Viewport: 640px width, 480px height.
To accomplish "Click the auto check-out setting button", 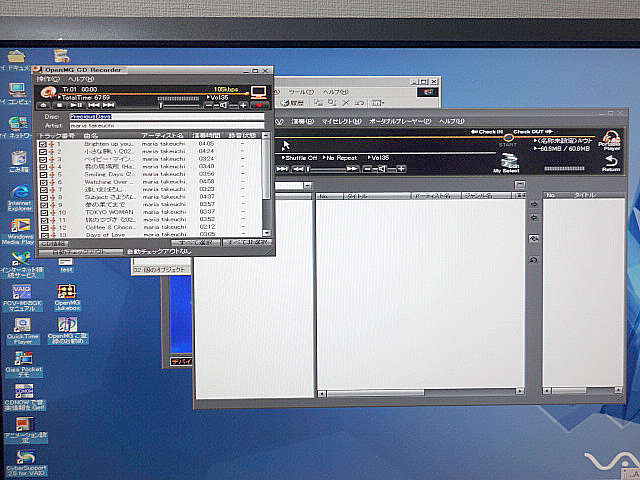I will click(80, 252).
